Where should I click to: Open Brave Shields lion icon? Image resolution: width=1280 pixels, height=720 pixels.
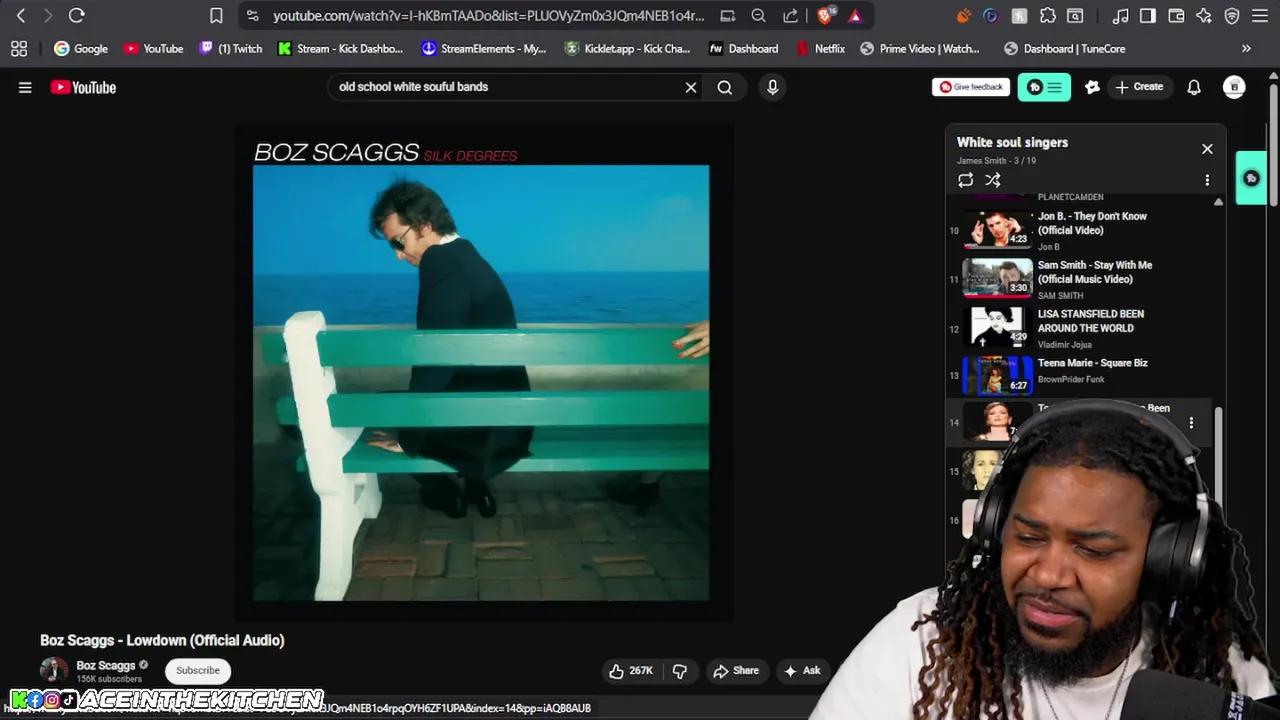pos(826,16)
